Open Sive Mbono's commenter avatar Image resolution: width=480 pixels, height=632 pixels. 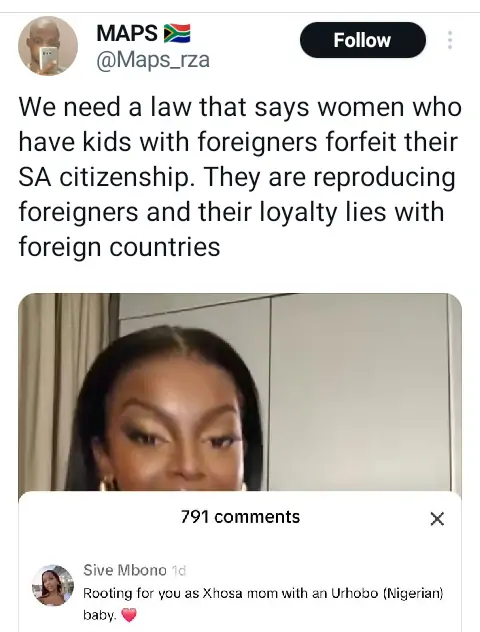(53, 585)
